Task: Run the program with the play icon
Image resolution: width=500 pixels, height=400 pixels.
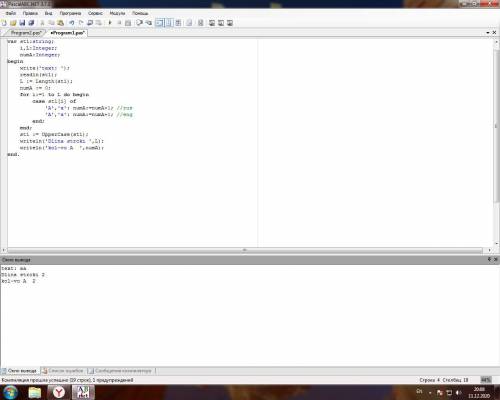Action: 110,23
